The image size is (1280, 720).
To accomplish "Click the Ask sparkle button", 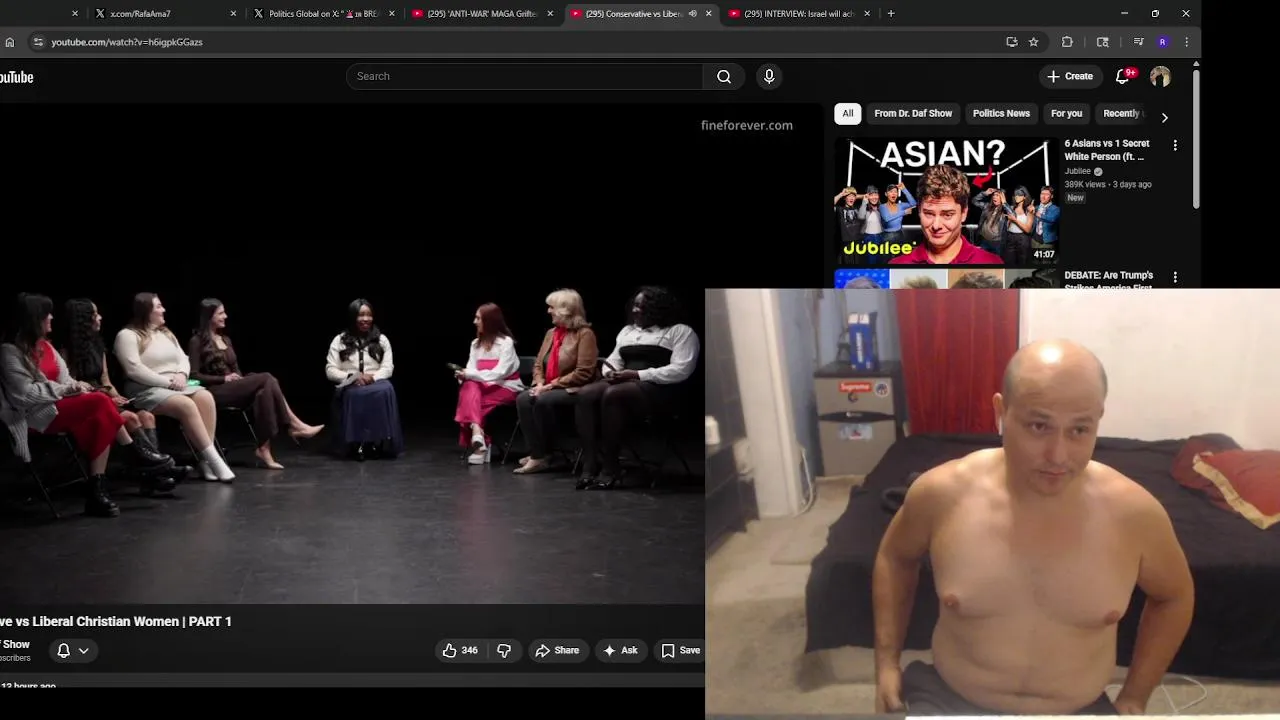I will click(620, 650).
